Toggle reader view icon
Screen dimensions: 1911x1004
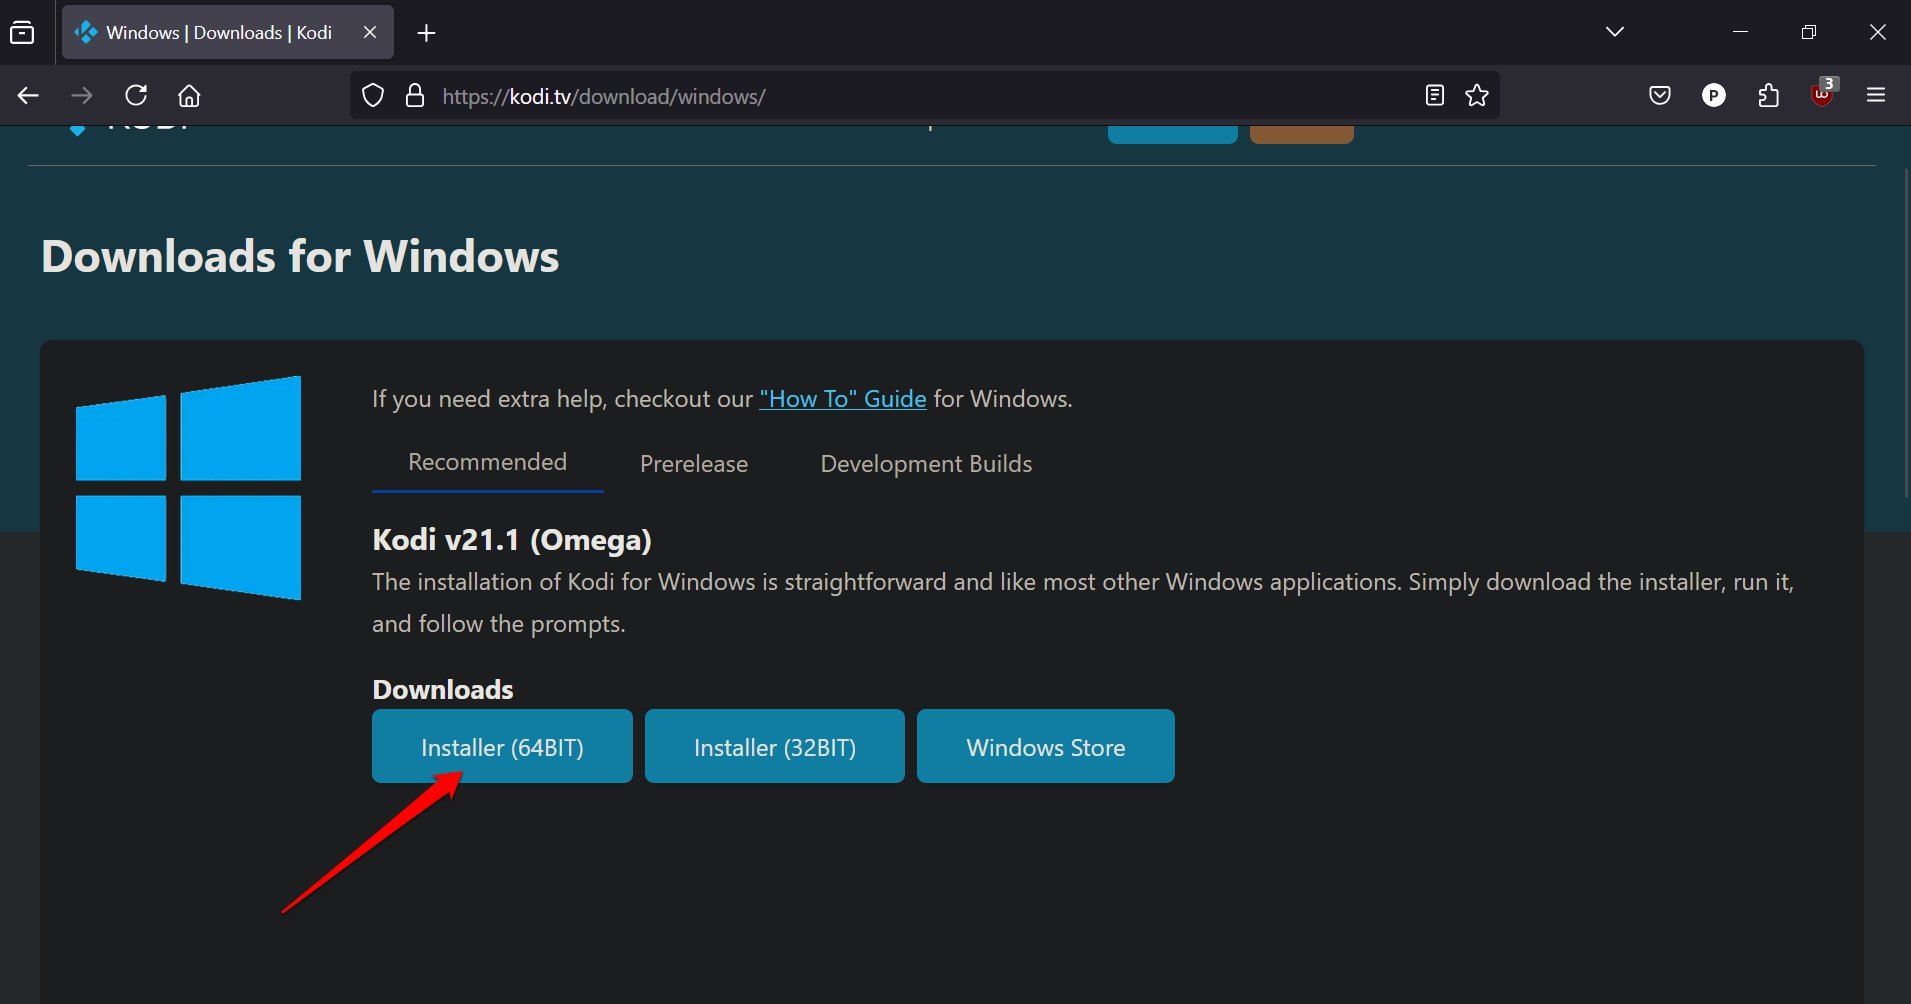1434,96
